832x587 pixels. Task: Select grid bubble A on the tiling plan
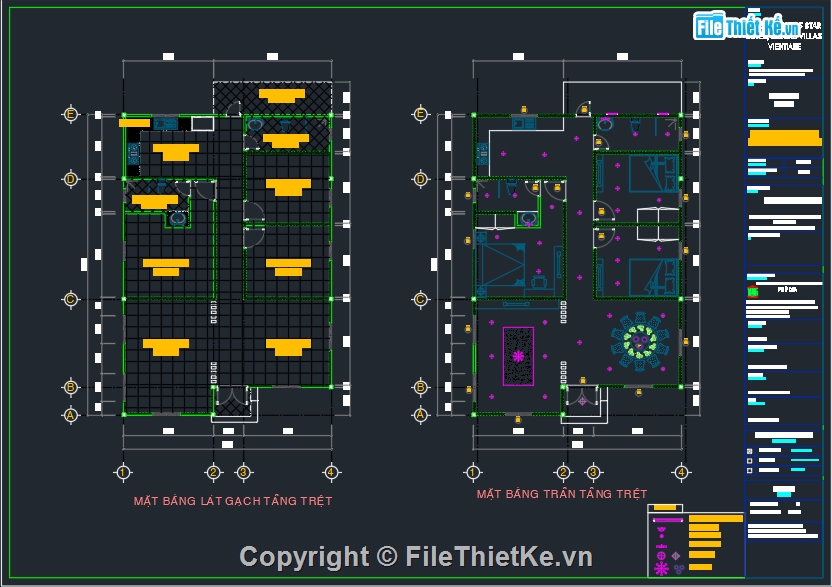pos(71,415)
